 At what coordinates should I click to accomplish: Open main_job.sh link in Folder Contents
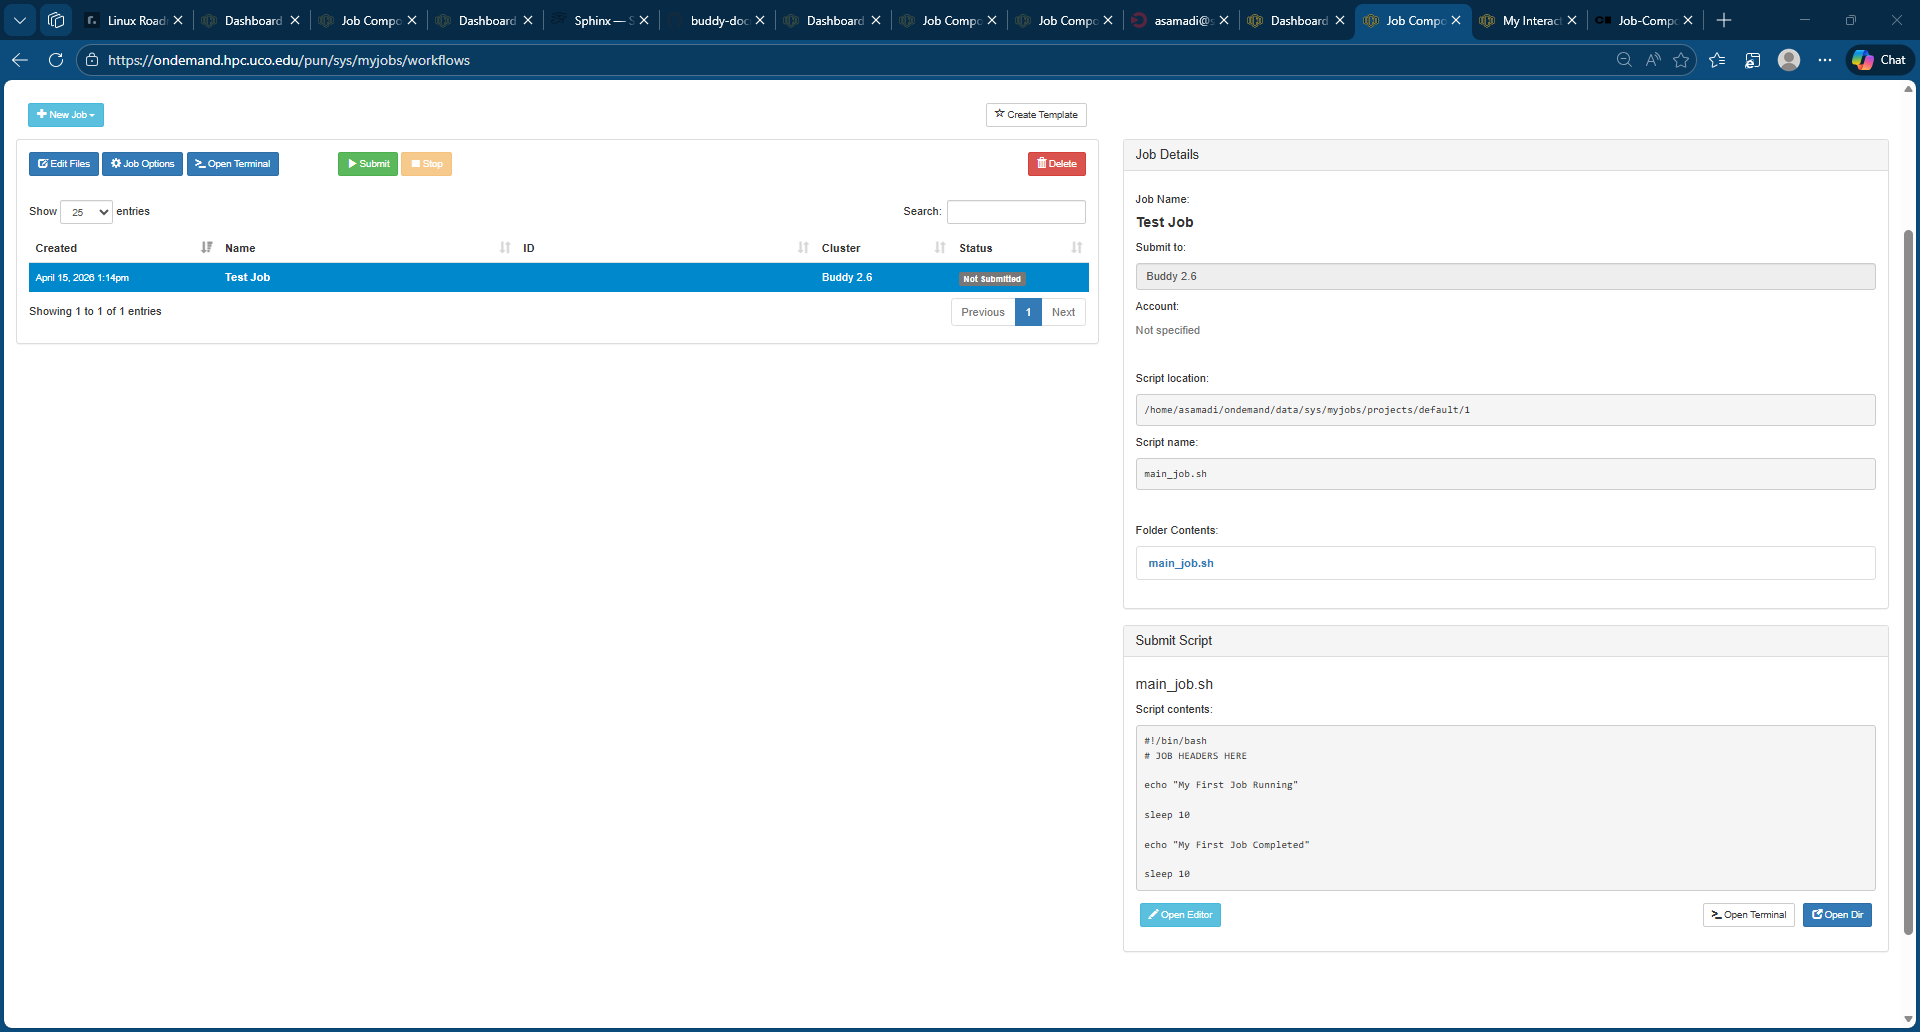click(x=1181, y=563)
